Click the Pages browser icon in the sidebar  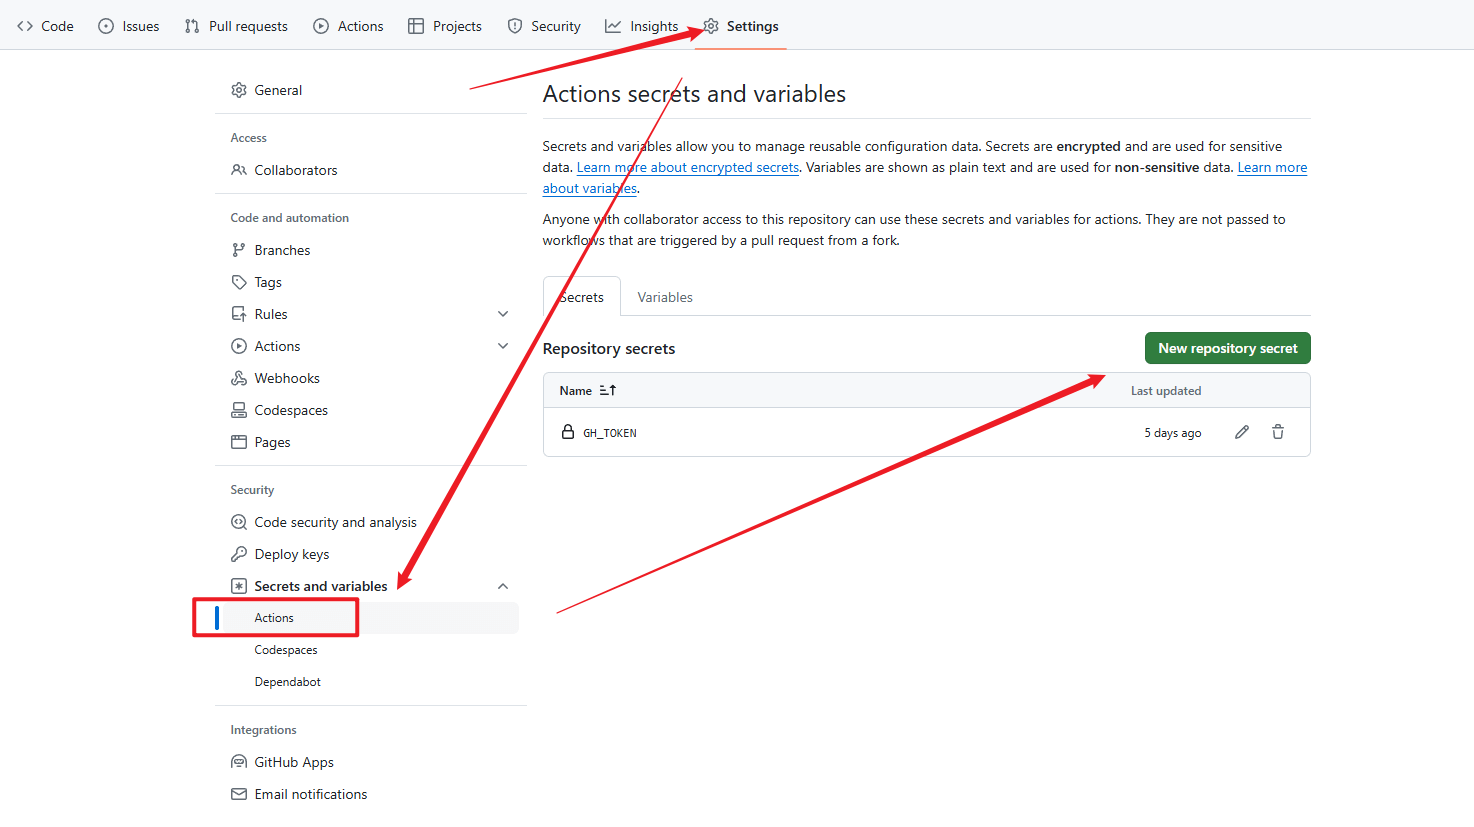tap(239, 442)
